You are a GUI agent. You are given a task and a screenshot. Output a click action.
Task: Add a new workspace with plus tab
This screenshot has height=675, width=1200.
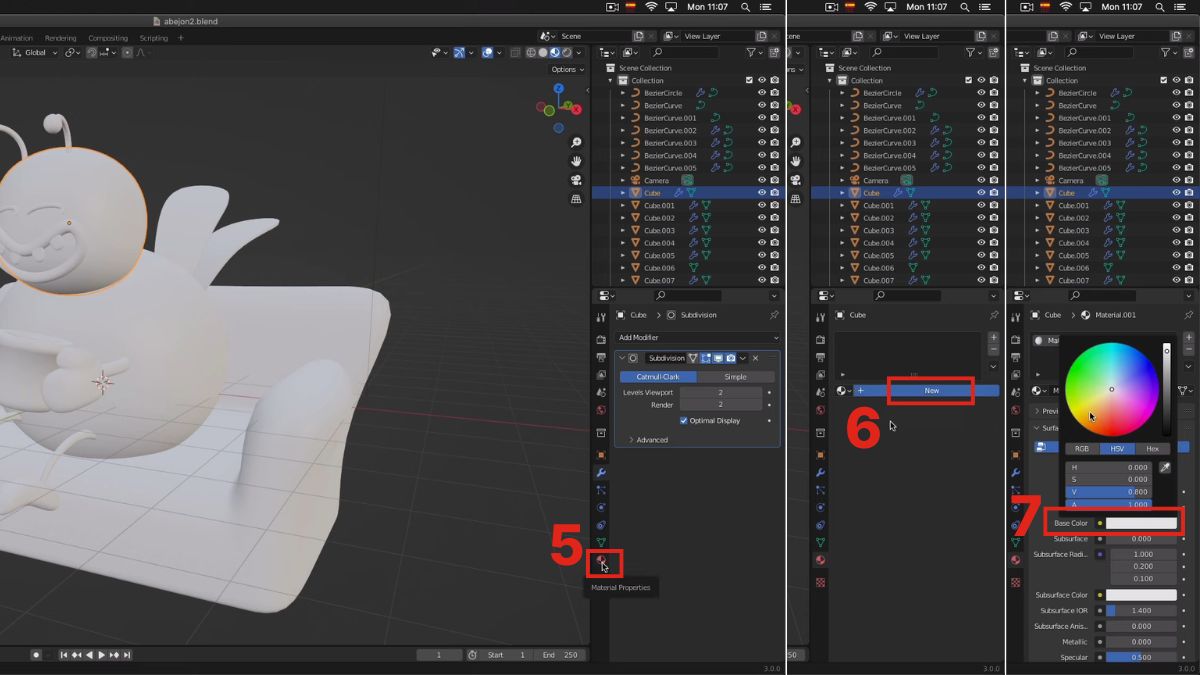pyautogui.click(x=181, y=38)
